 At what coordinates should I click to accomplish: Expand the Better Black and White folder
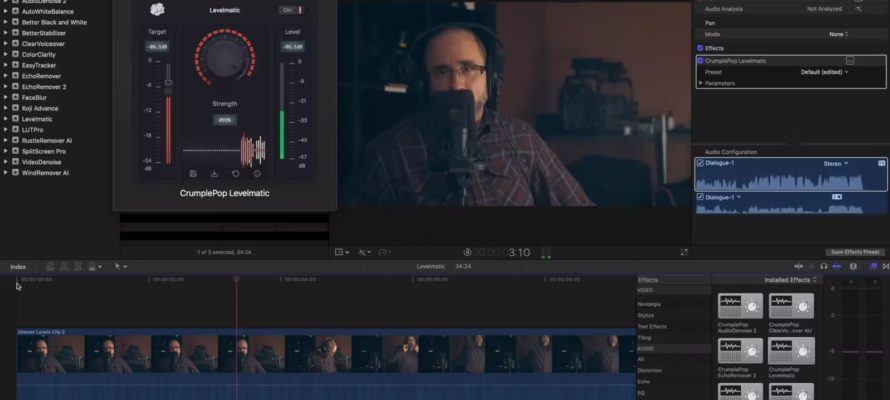point(6,22)
